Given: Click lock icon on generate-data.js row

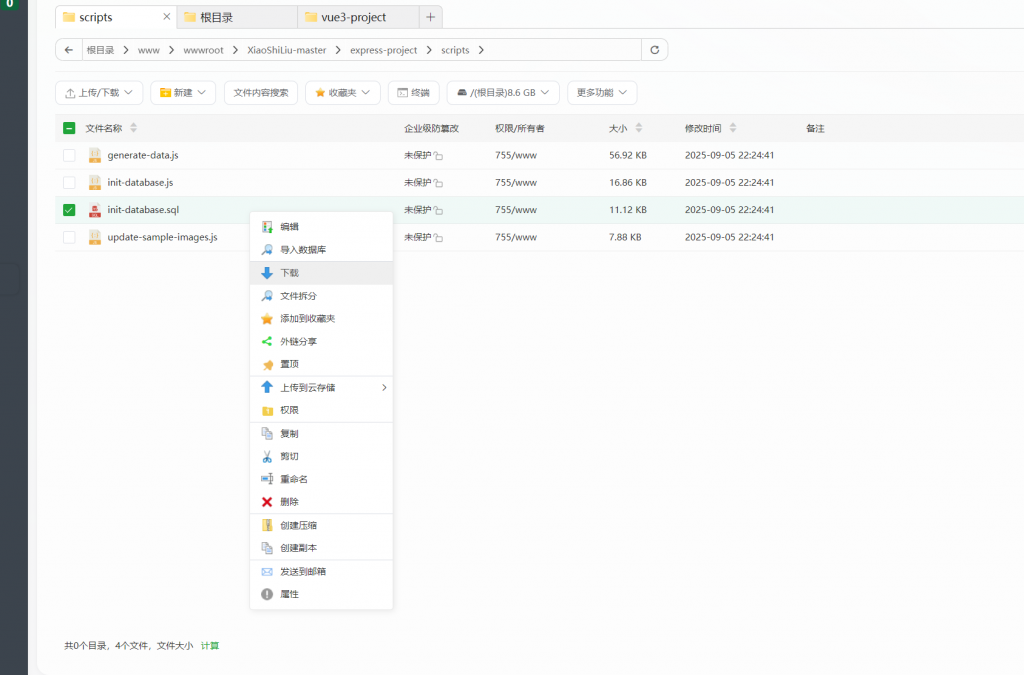Looking at the screenshot, I should point(439,157).
